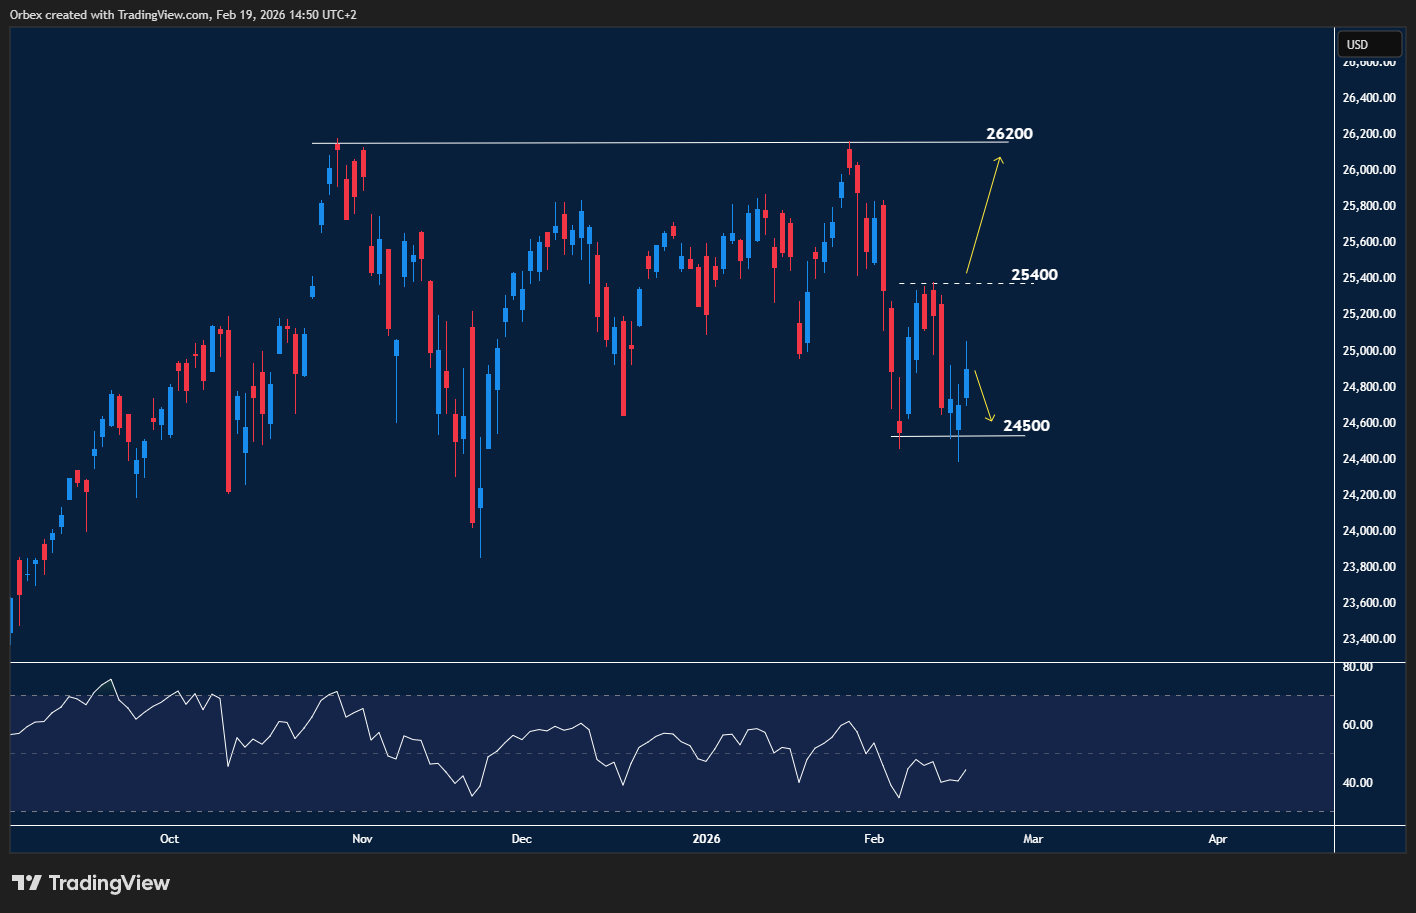Click the TradingView logo icon
The image size is (1416, 913).
click(x=26, y=883)
